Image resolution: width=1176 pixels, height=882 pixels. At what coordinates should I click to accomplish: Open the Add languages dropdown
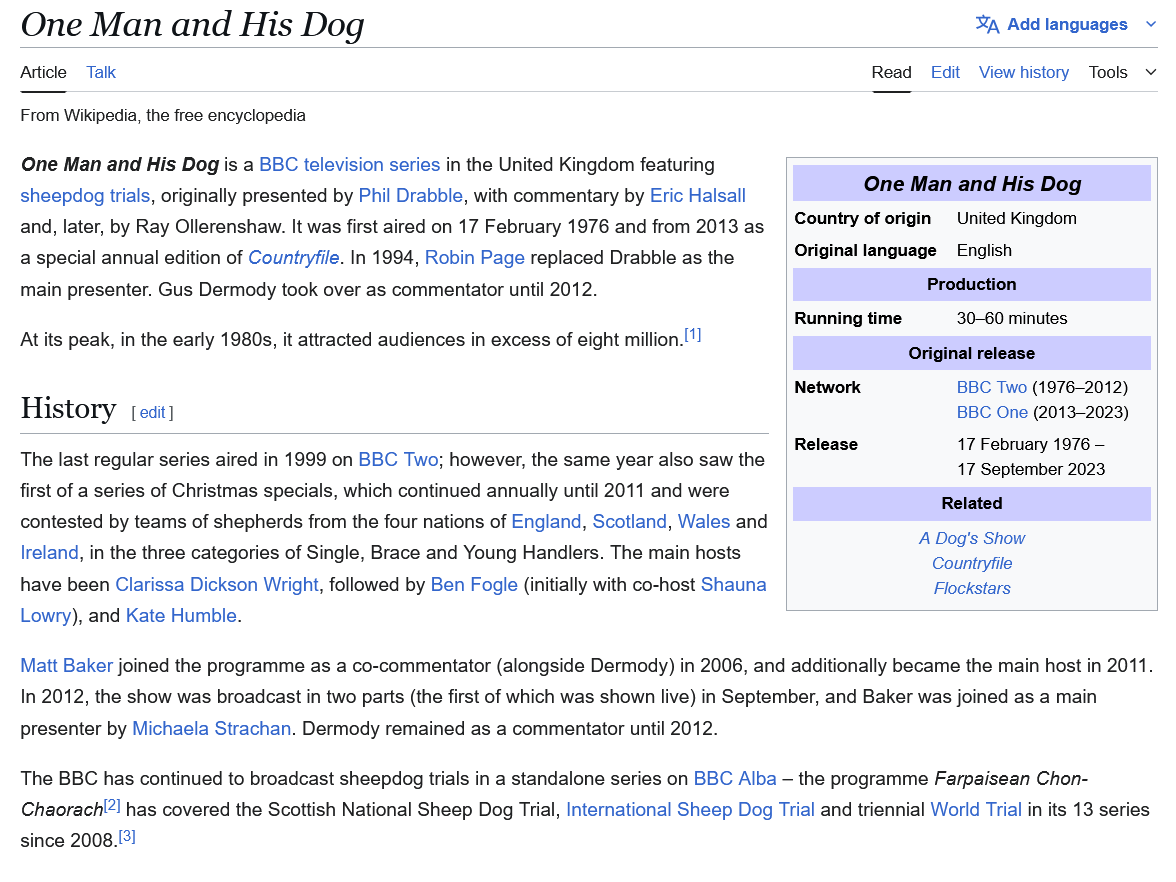click(x=1066, y=25)
